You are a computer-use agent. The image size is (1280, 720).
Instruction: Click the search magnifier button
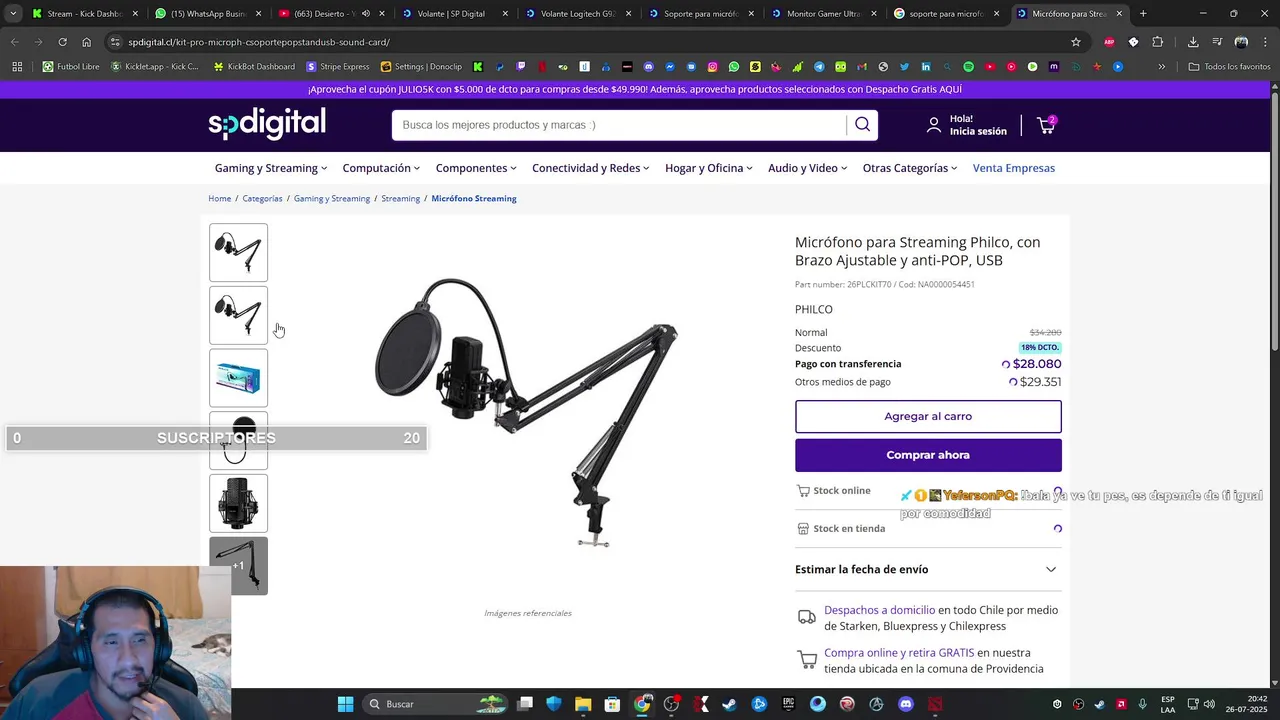(x=862, y=125)
